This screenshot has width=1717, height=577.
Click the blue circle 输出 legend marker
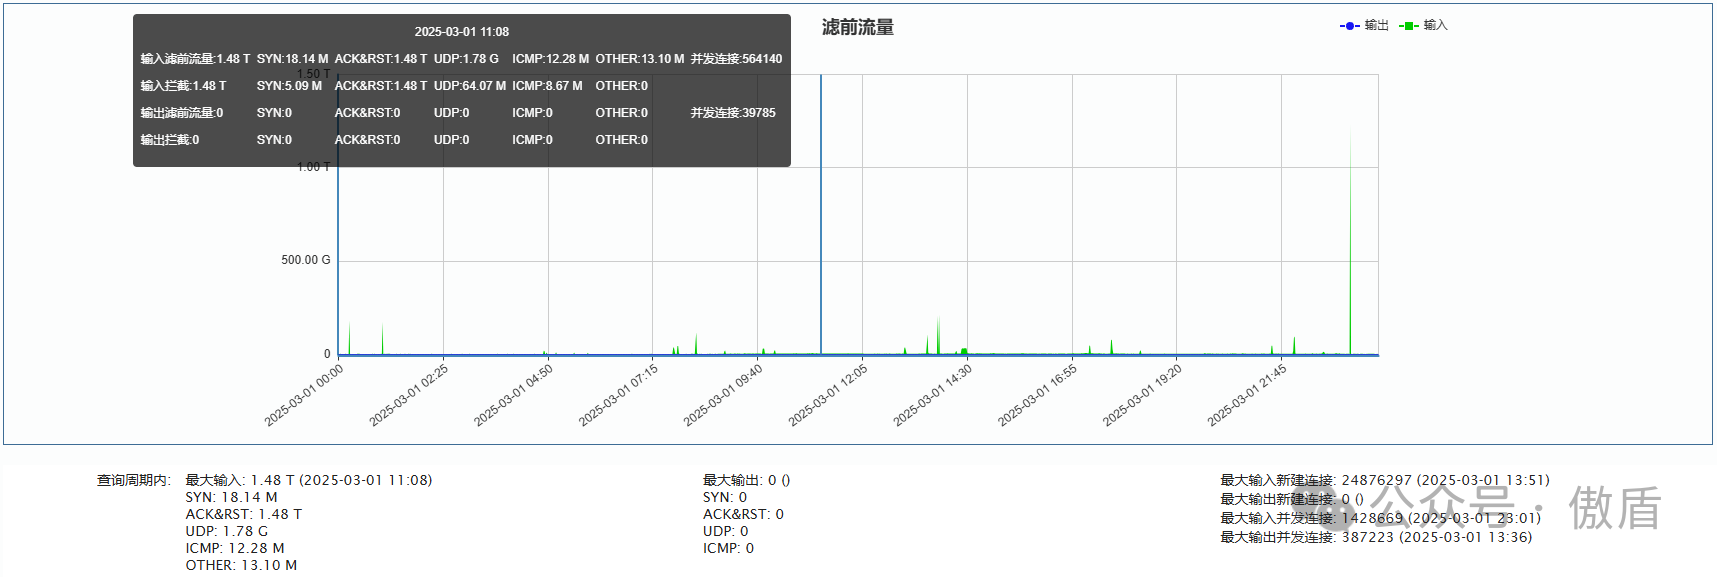[x=1349, y=26]
